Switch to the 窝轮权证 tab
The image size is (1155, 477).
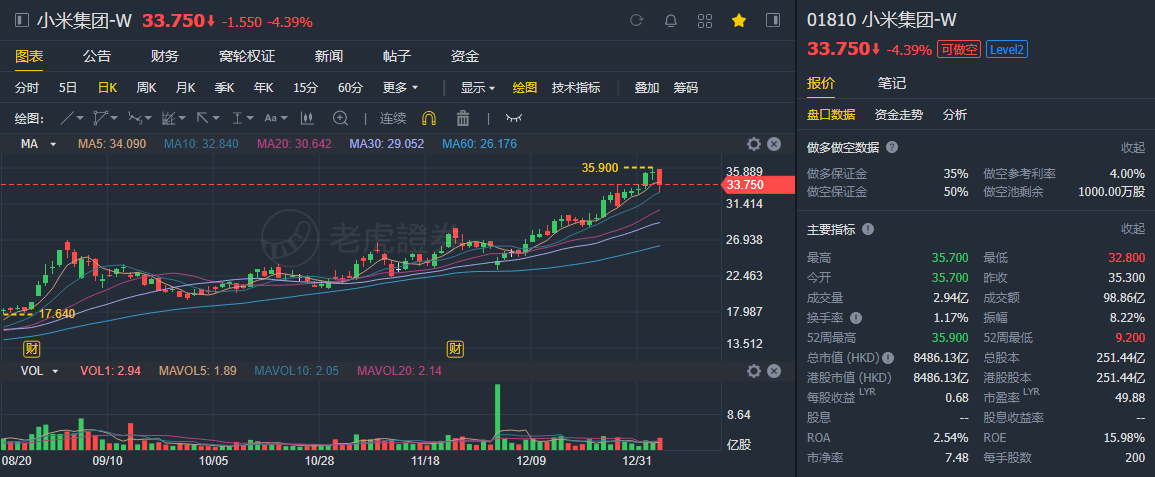click(247, 56)
